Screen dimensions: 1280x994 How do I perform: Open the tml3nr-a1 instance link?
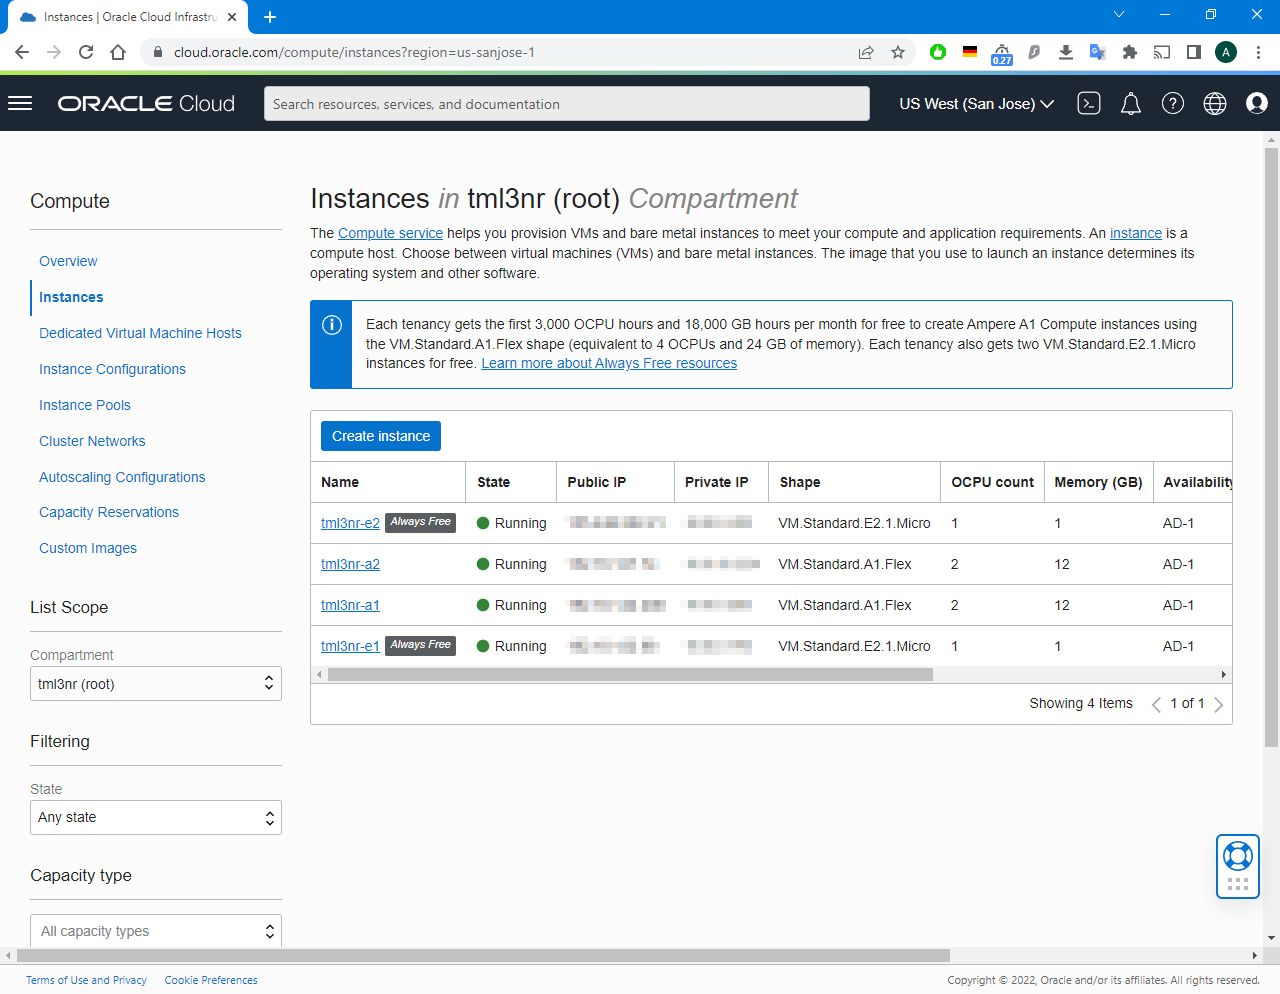click(350, 605)
